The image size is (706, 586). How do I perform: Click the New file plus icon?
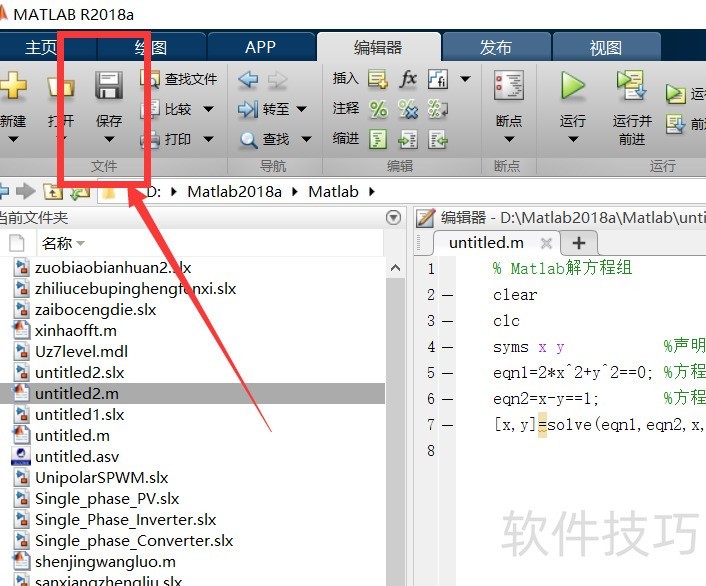coord(13,85)
